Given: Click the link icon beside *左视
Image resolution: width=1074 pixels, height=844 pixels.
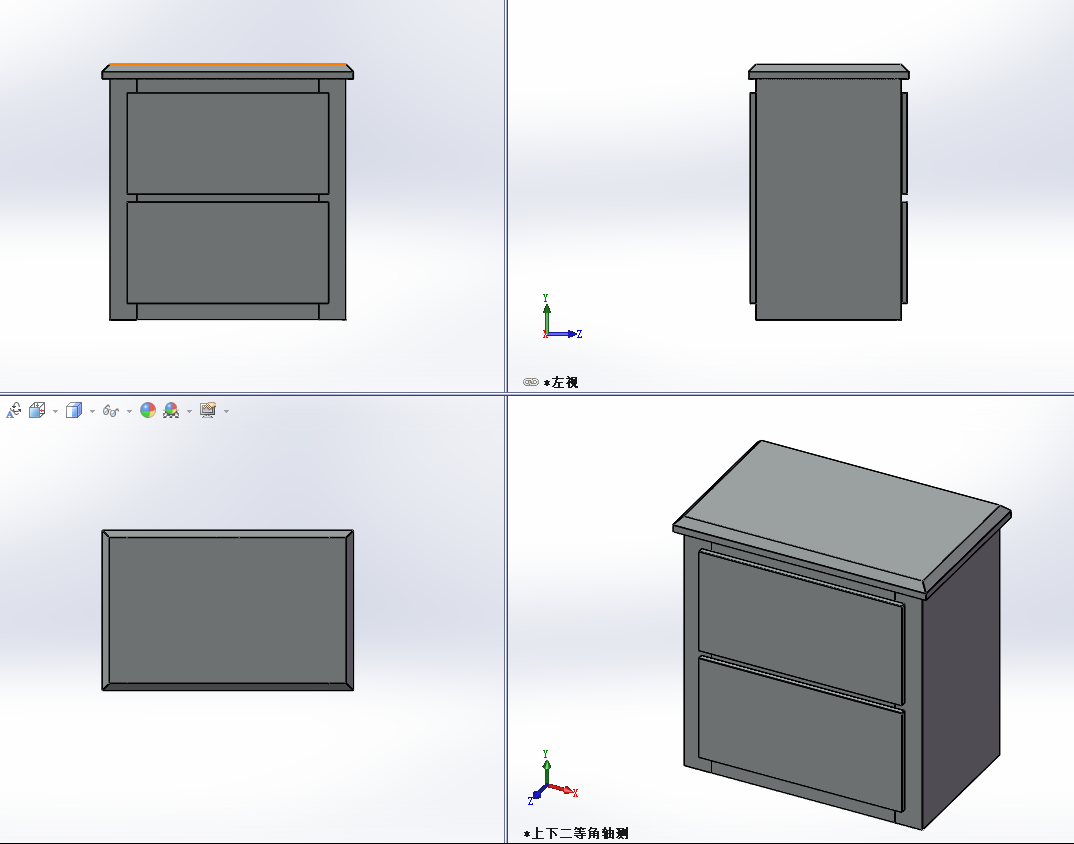Looking at the screenshot, I should (x=531, y=382).
